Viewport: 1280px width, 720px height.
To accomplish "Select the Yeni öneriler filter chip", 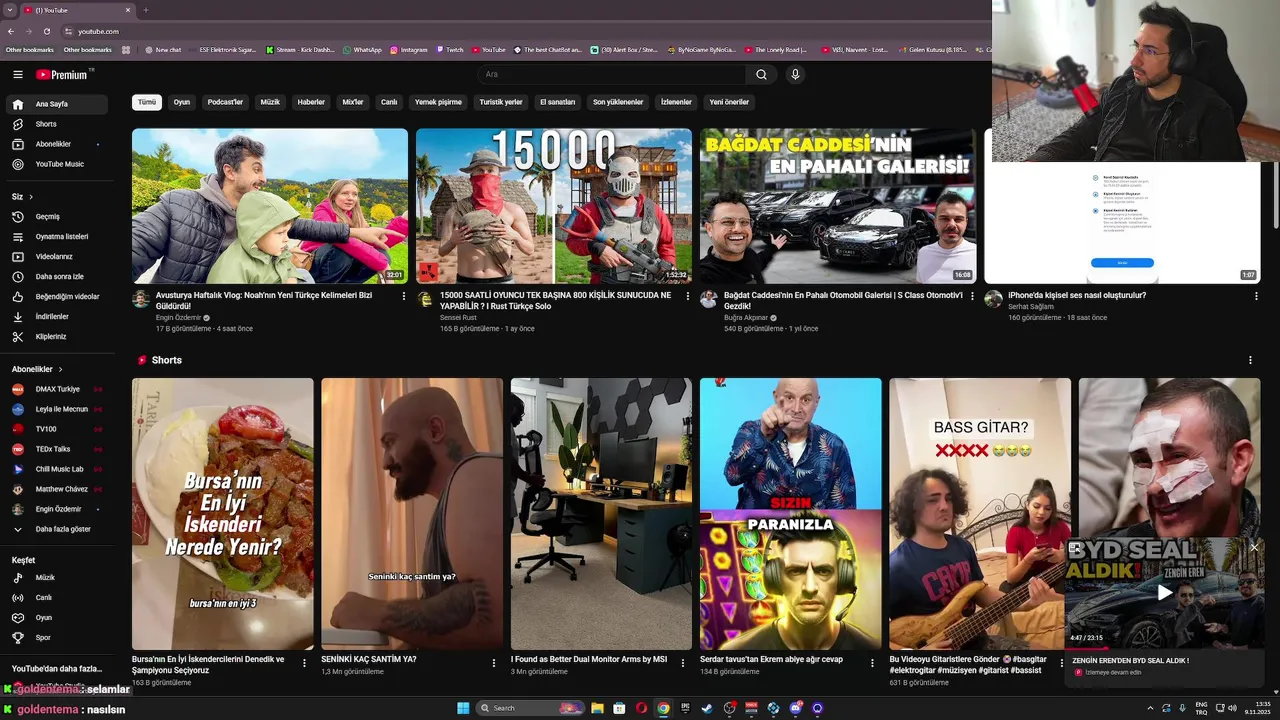I will pos(729,102).
